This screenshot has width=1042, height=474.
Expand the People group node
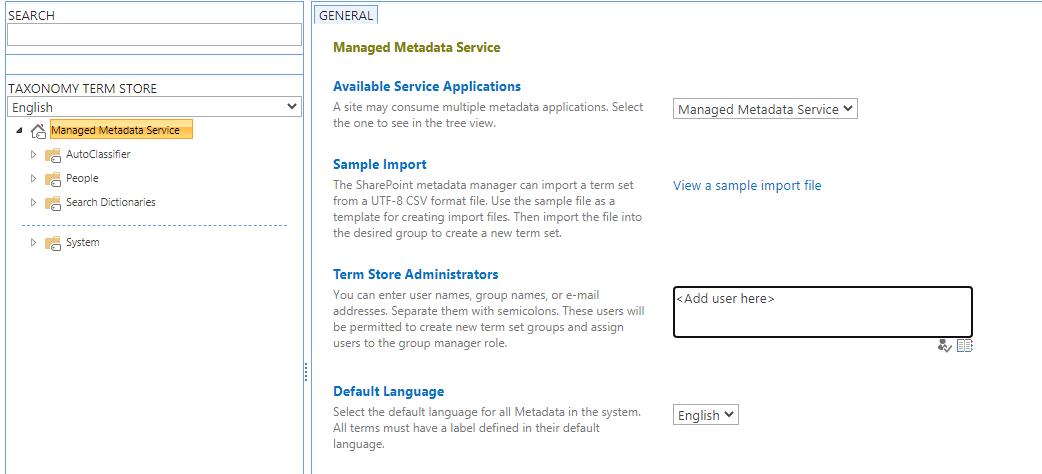tap(33, 179)
